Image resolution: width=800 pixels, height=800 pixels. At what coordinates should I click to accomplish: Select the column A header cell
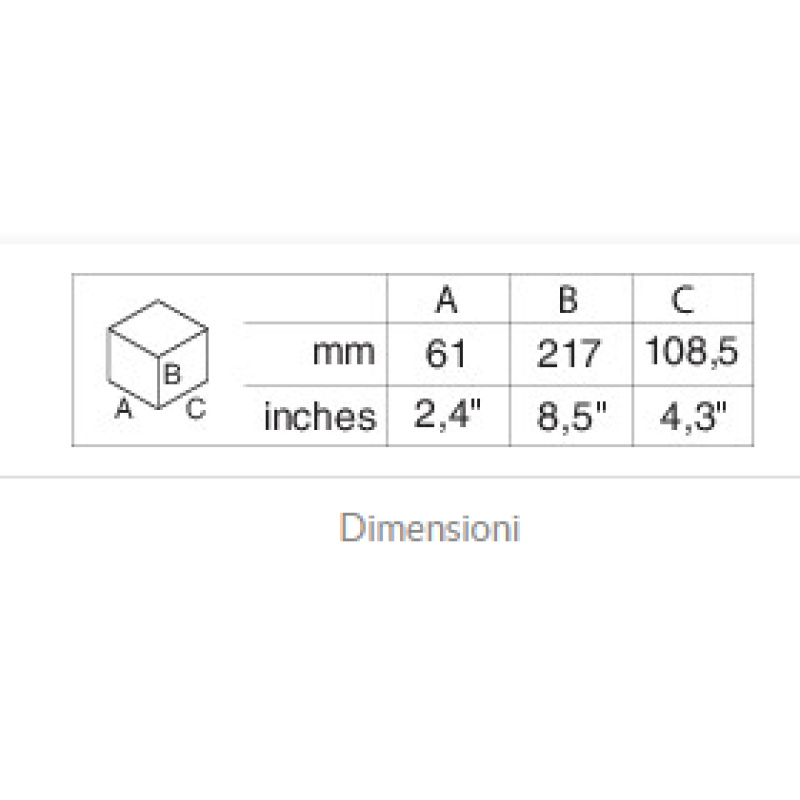pos(447,300)
